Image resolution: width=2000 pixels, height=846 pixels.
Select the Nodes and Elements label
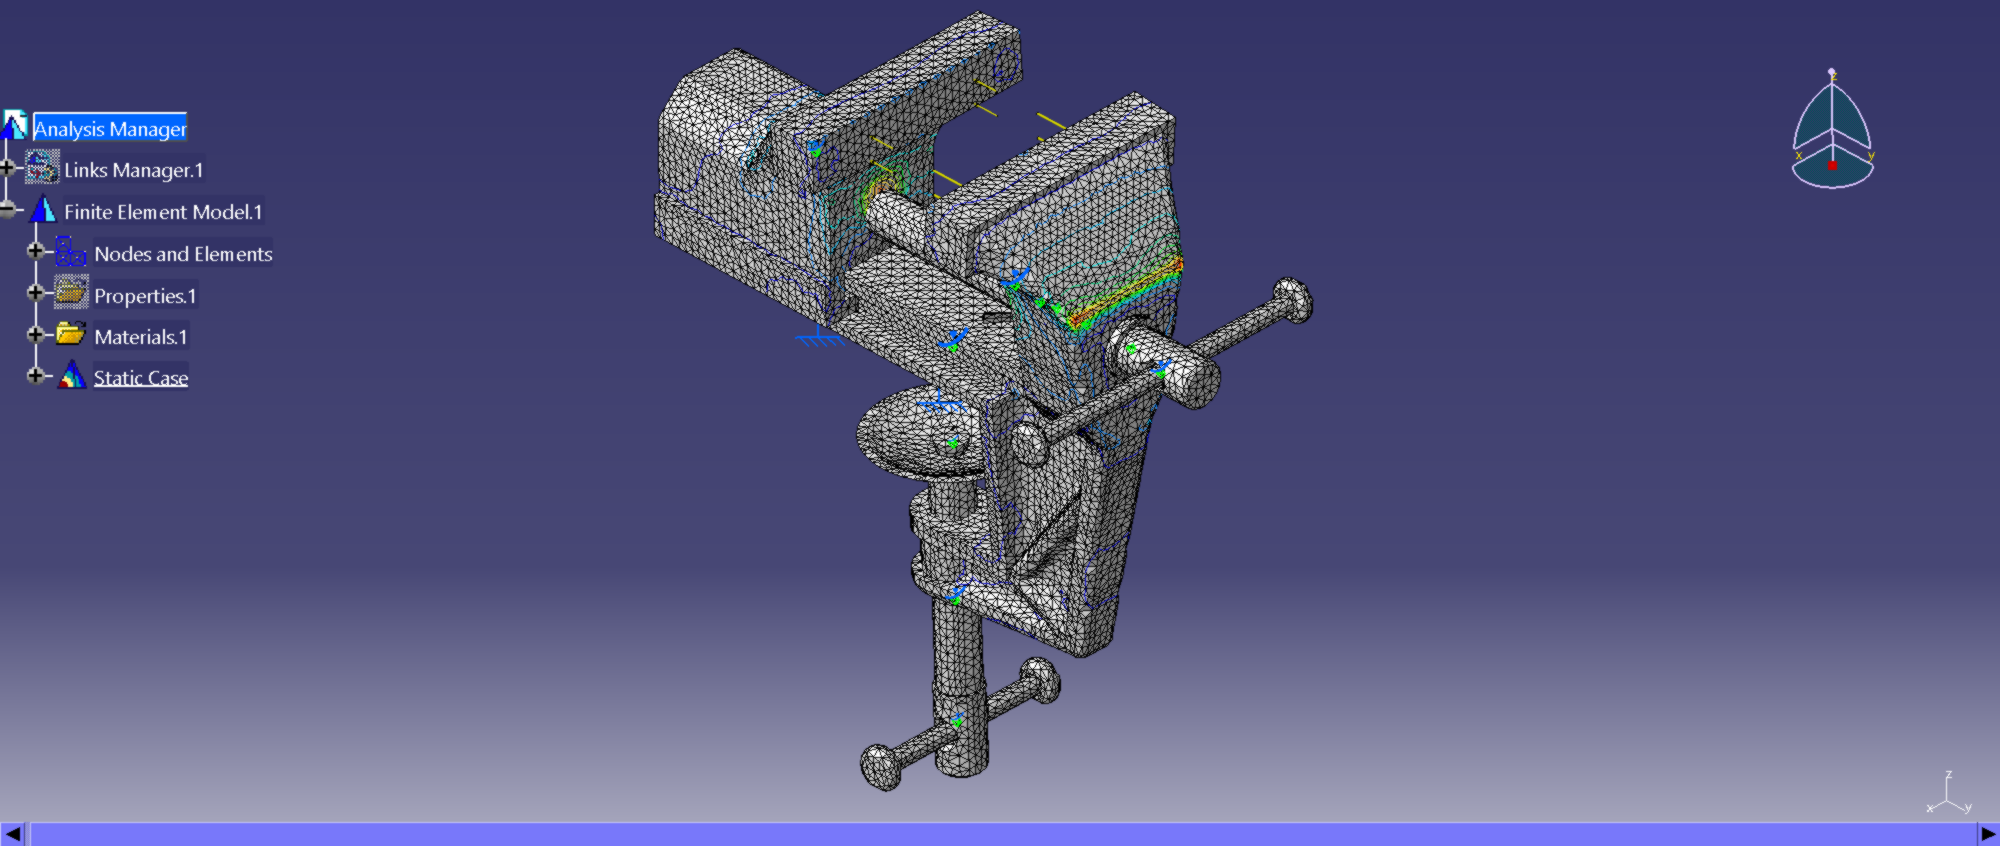(183, 254)
